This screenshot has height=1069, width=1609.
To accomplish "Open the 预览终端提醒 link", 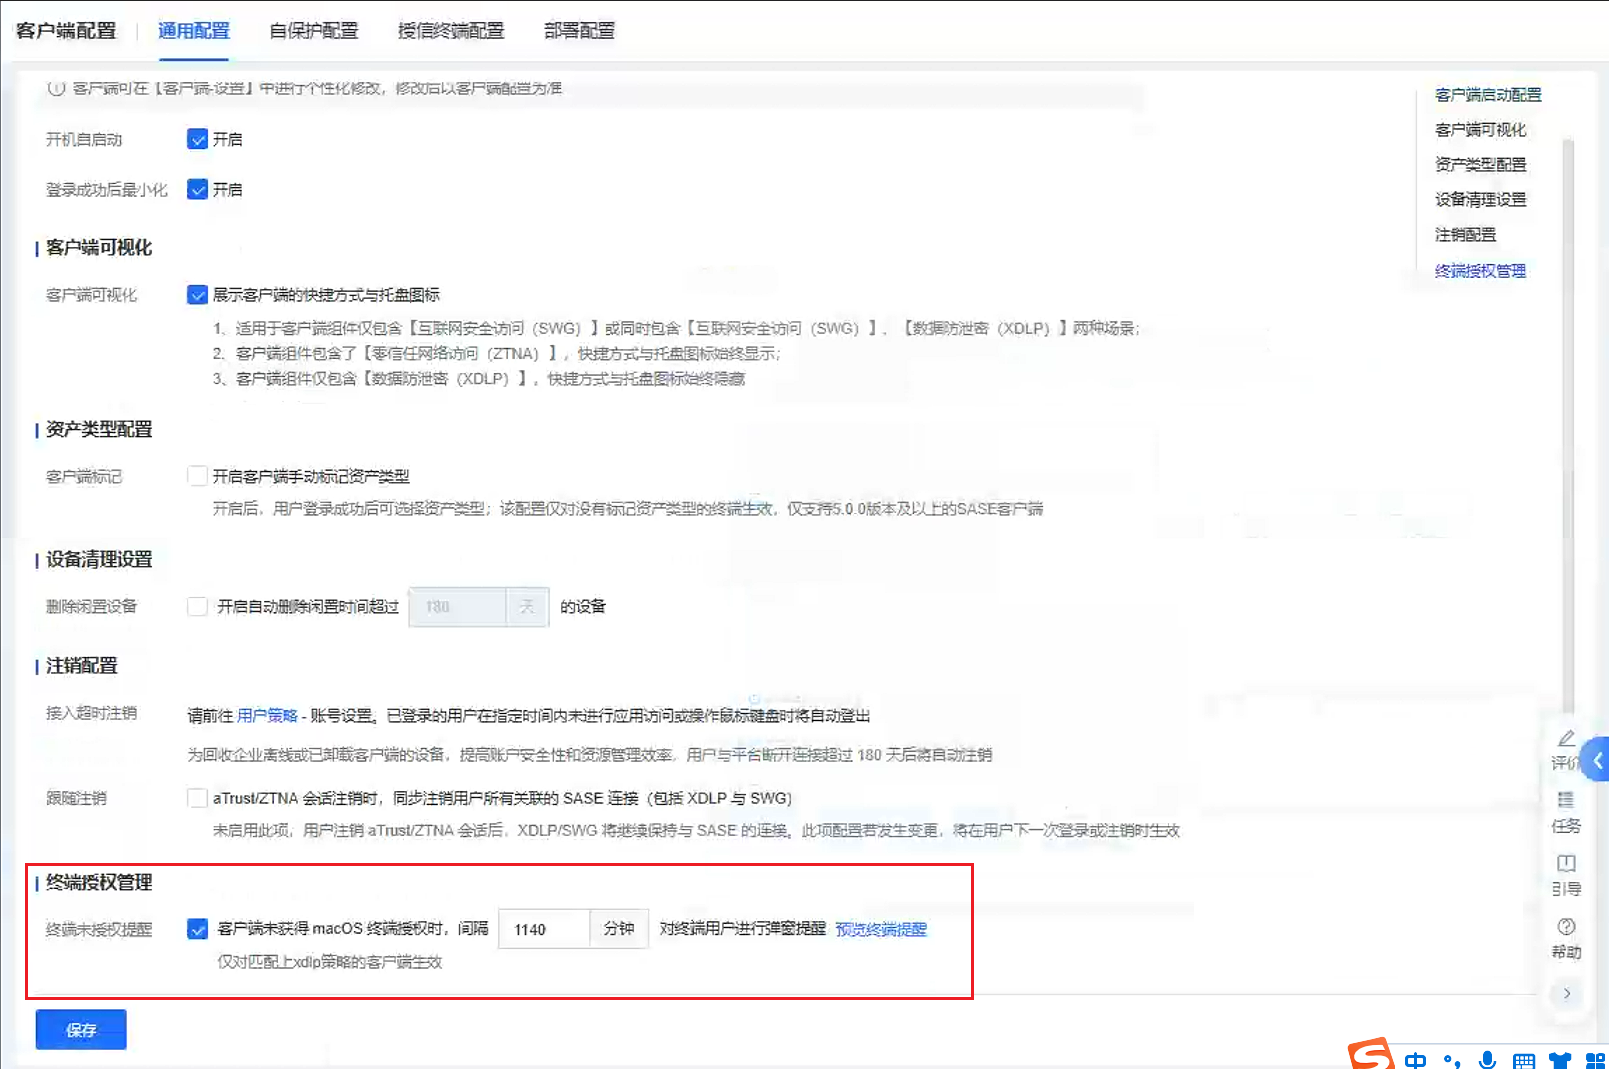I will (881, 929).
